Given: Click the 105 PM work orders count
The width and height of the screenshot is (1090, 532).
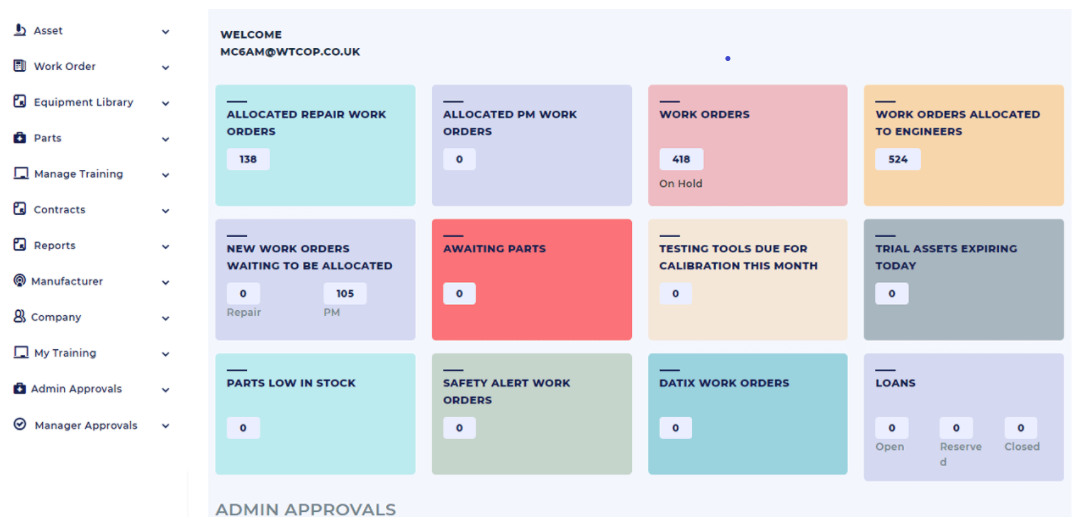Looking at the screenshot, I should 345,294.
